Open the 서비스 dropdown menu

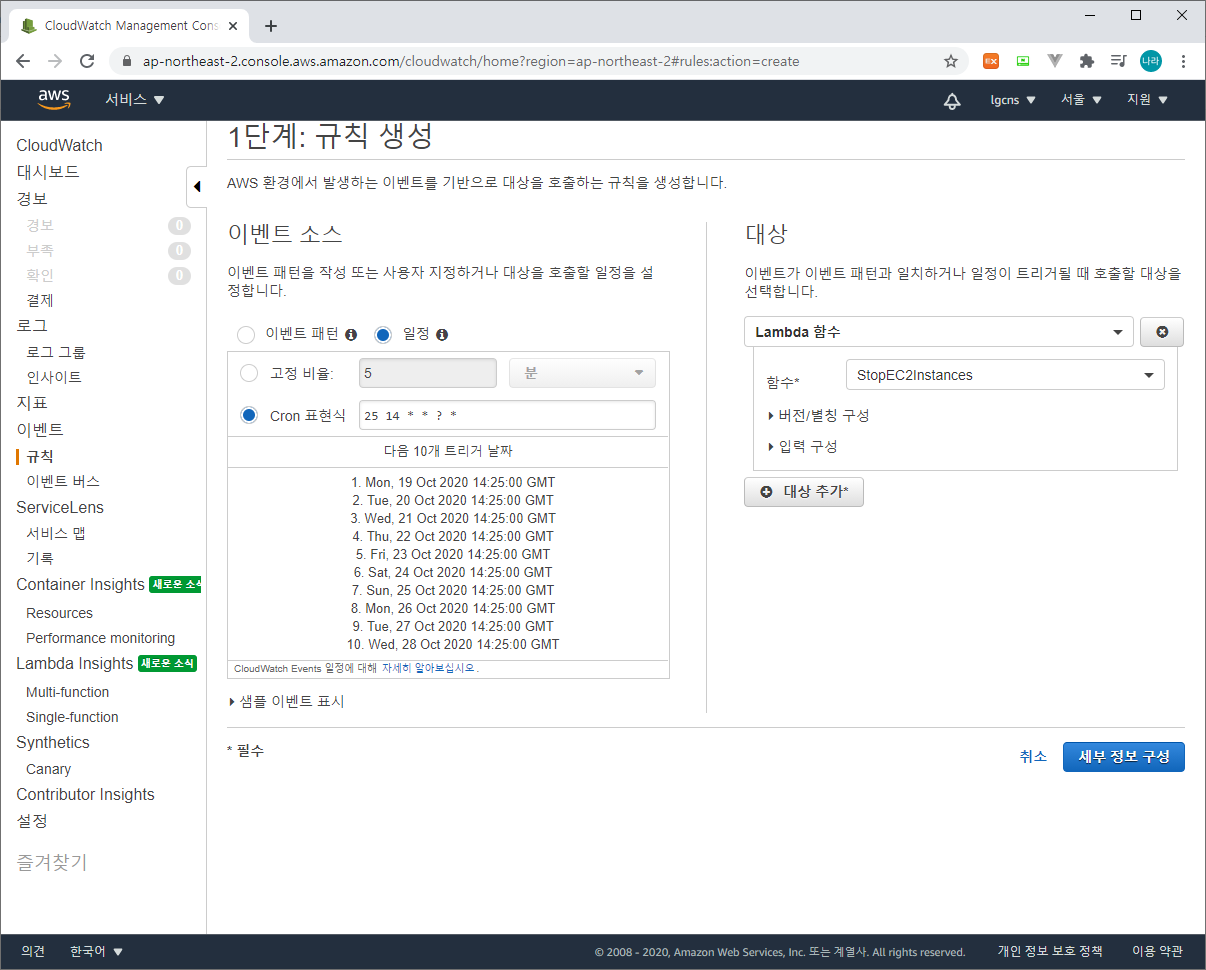point(135,100)
